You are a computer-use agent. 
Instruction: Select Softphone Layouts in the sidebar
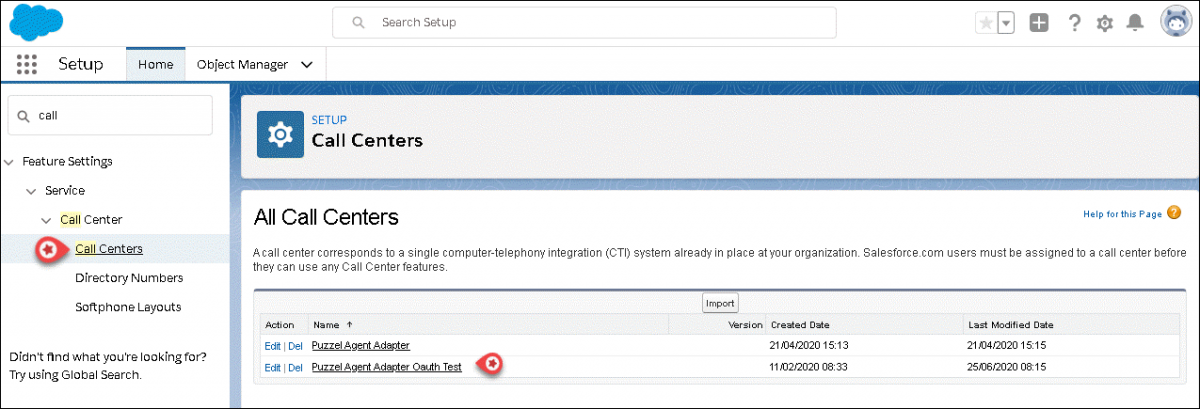(x=128, y=306)
